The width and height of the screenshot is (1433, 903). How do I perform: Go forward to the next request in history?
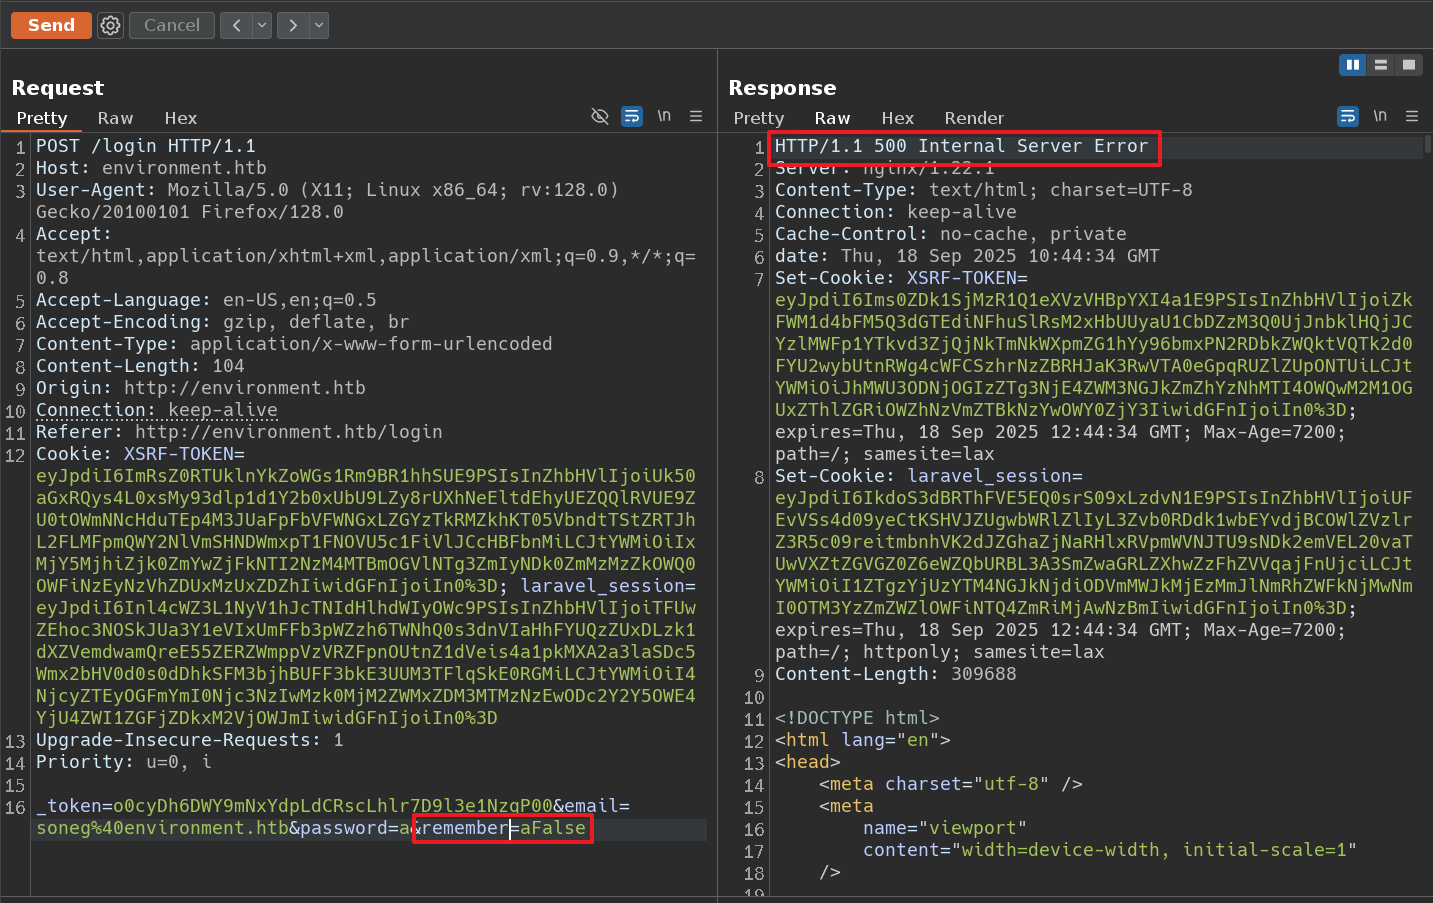point(293,25)
